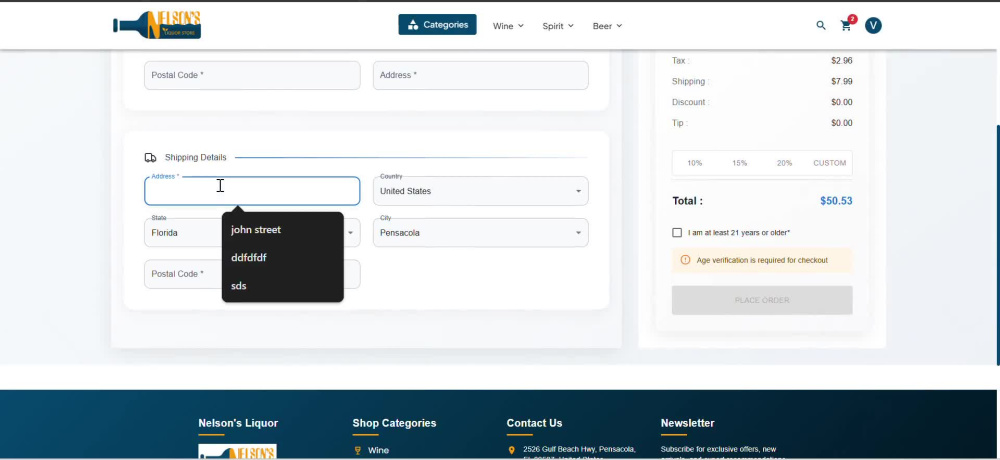Click the Total amount $50.53
This screenshot has height=460, width=1000.
836,201
